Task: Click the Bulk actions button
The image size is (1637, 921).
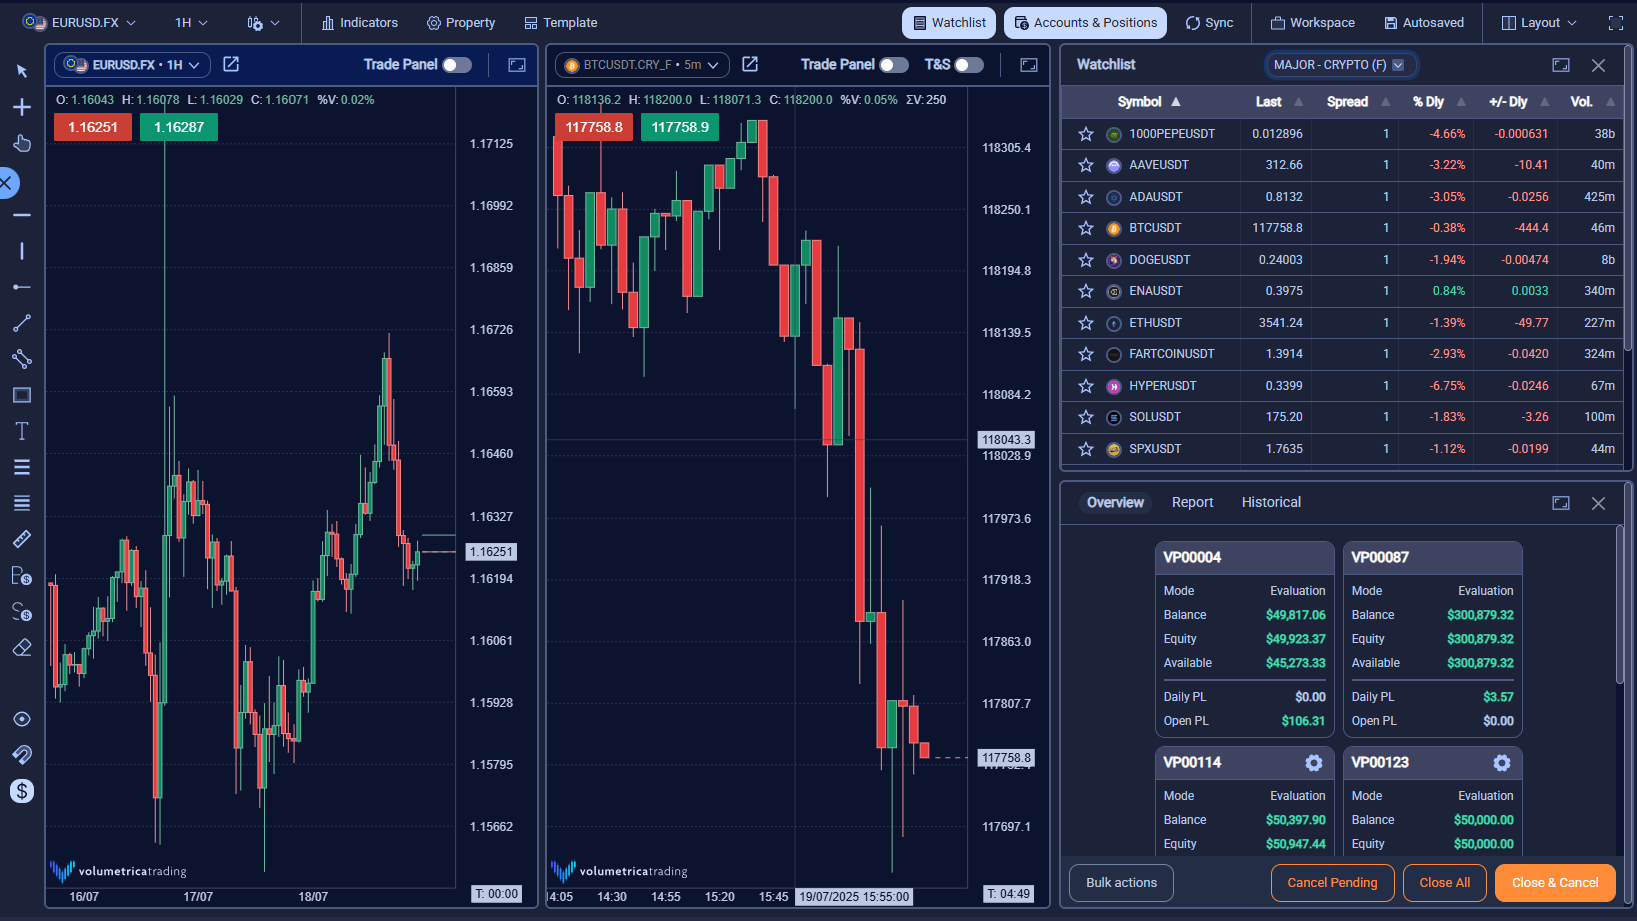Action: pos(1121,883)
